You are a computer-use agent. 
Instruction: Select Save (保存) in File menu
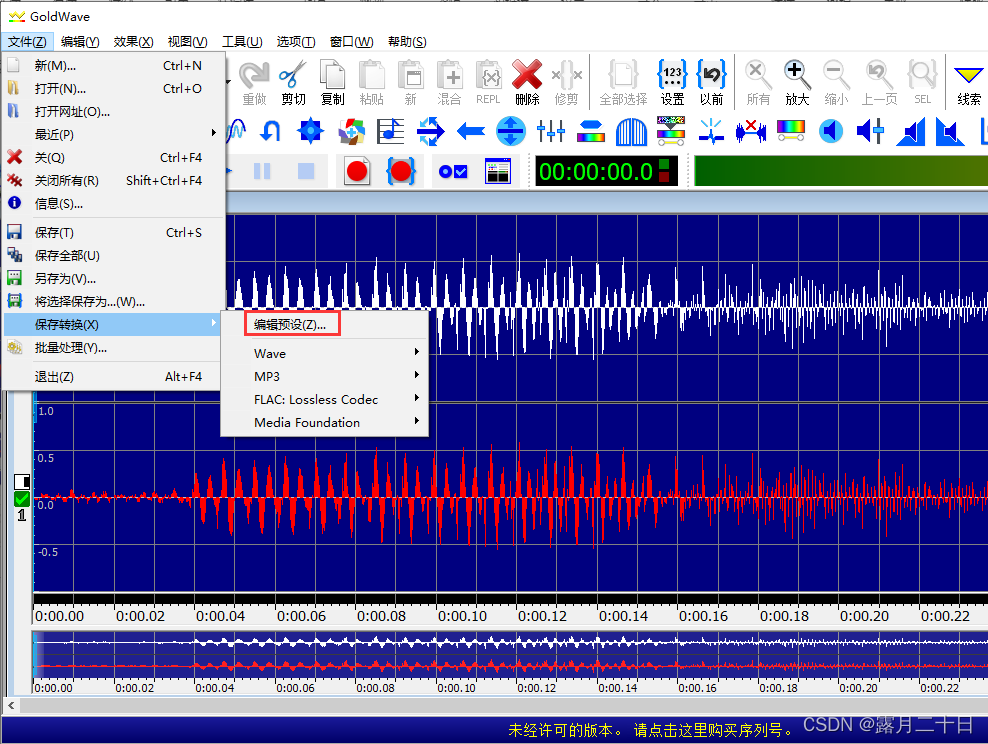click(114, 232)
